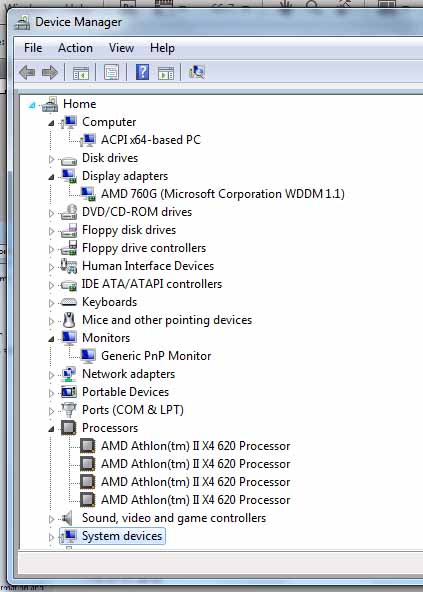Click the Mice and pointing devices icon

pyautogui.click(x=69, y=320)
